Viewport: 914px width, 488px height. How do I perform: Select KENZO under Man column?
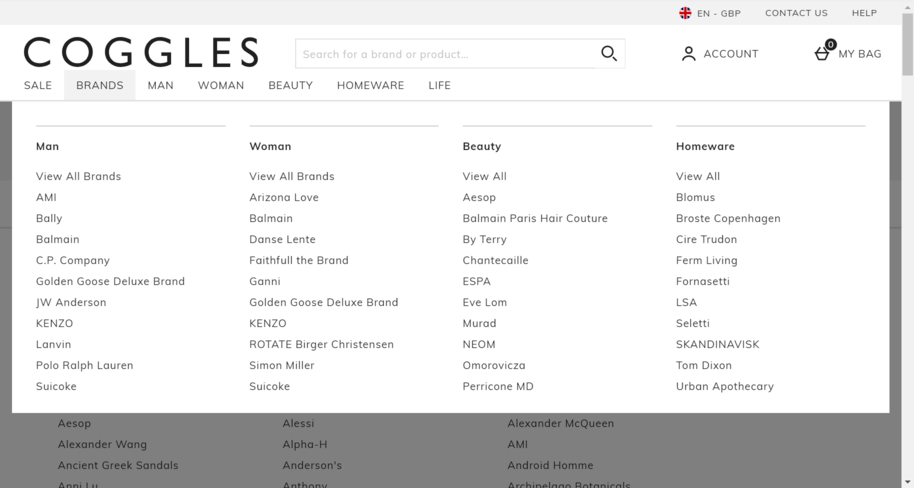point(55,323)
